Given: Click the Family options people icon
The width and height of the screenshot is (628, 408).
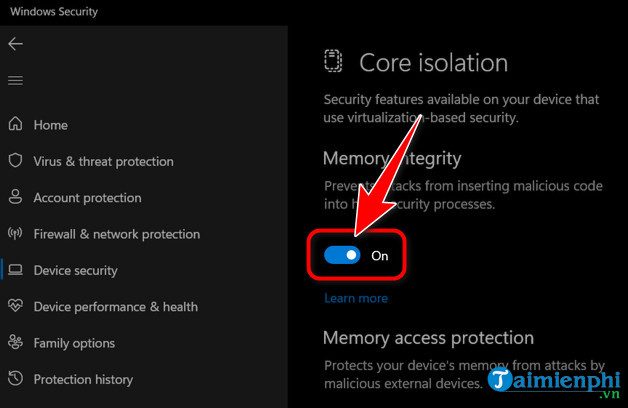Looking at the screenshot, I should 15,343.
